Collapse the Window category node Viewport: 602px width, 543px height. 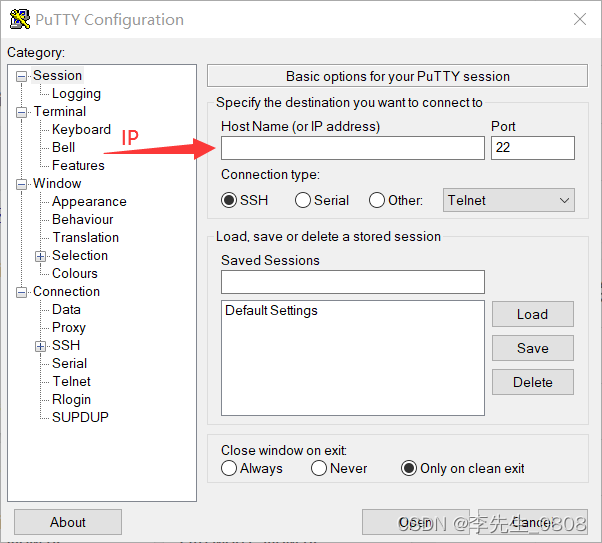(22, 184)
